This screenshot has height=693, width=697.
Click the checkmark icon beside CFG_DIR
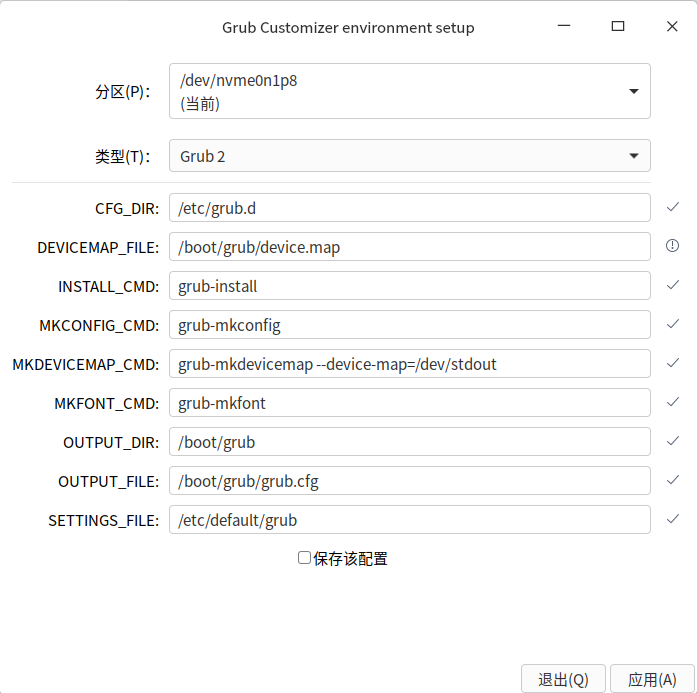click(x=673, y=207)
